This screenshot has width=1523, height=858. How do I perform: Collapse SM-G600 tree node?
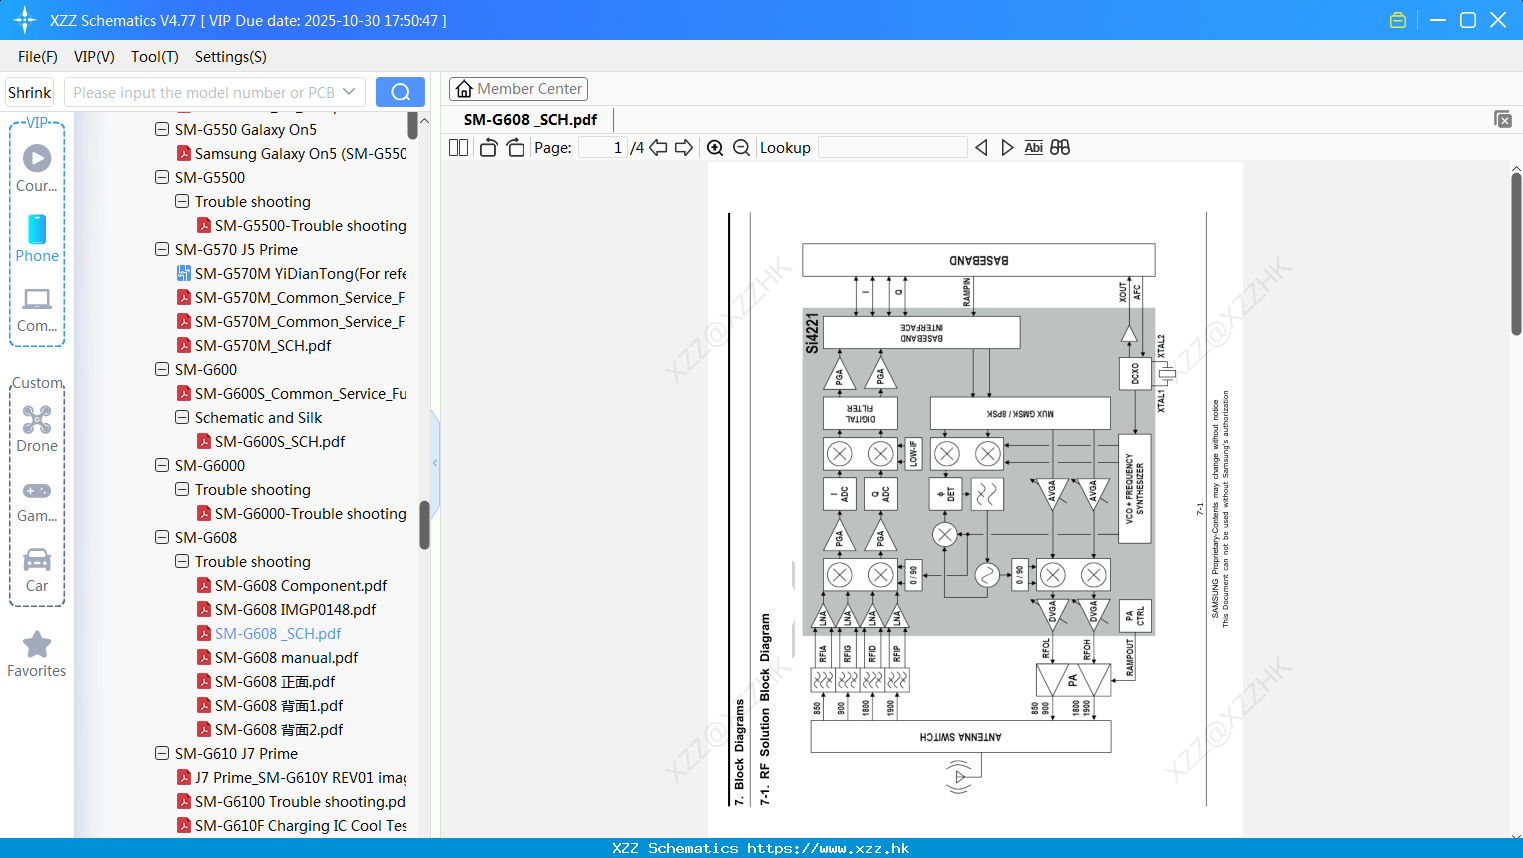point(162,369)
